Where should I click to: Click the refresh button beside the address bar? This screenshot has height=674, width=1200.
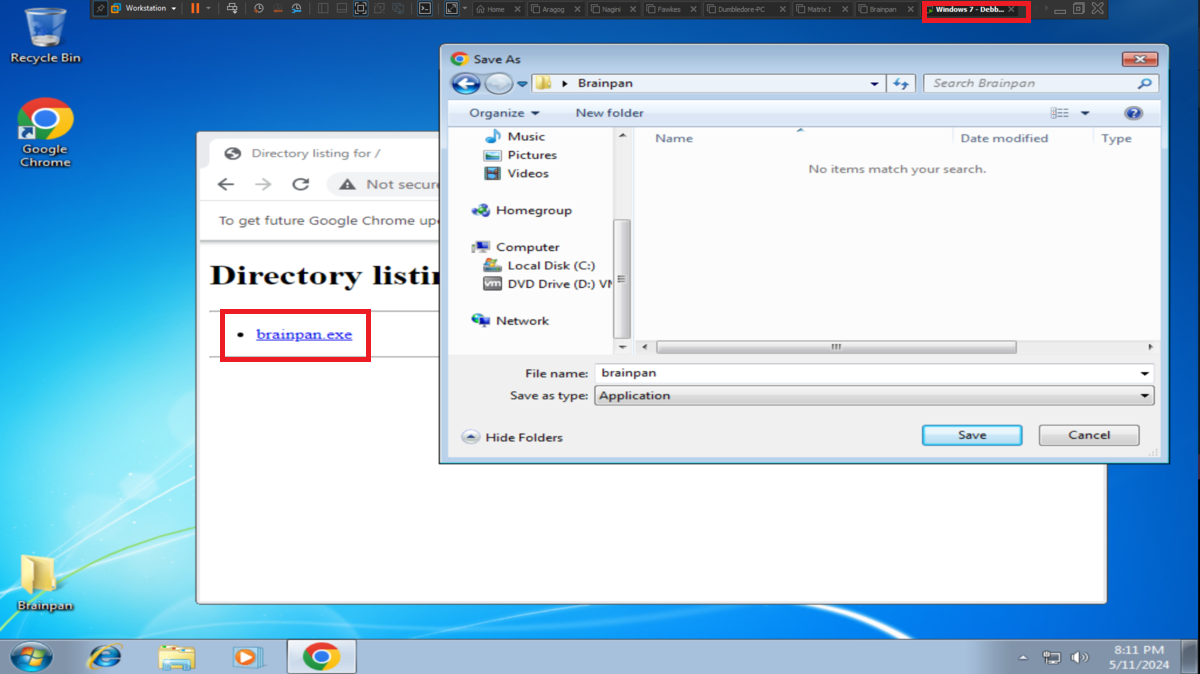[901, 84]
